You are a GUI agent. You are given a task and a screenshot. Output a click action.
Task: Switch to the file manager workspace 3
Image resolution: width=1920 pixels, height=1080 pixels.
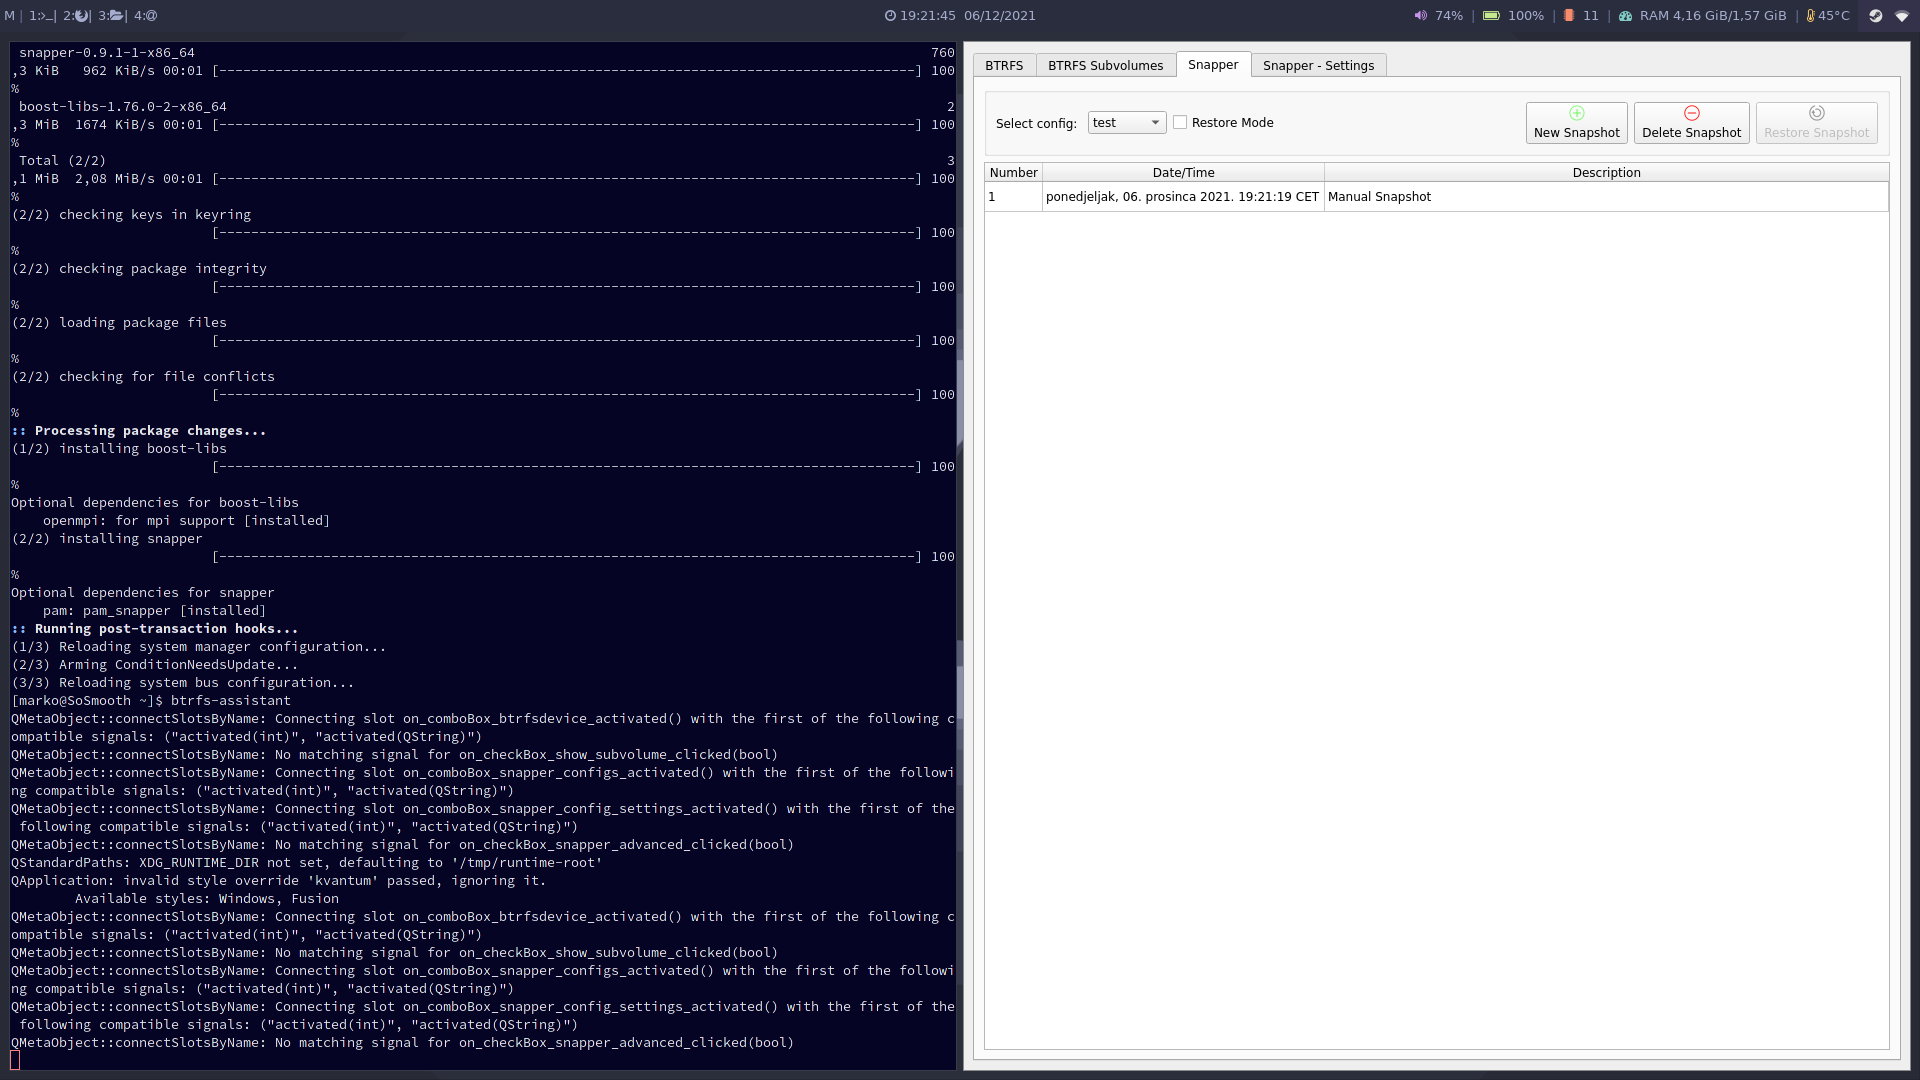[x=111, y=16]
